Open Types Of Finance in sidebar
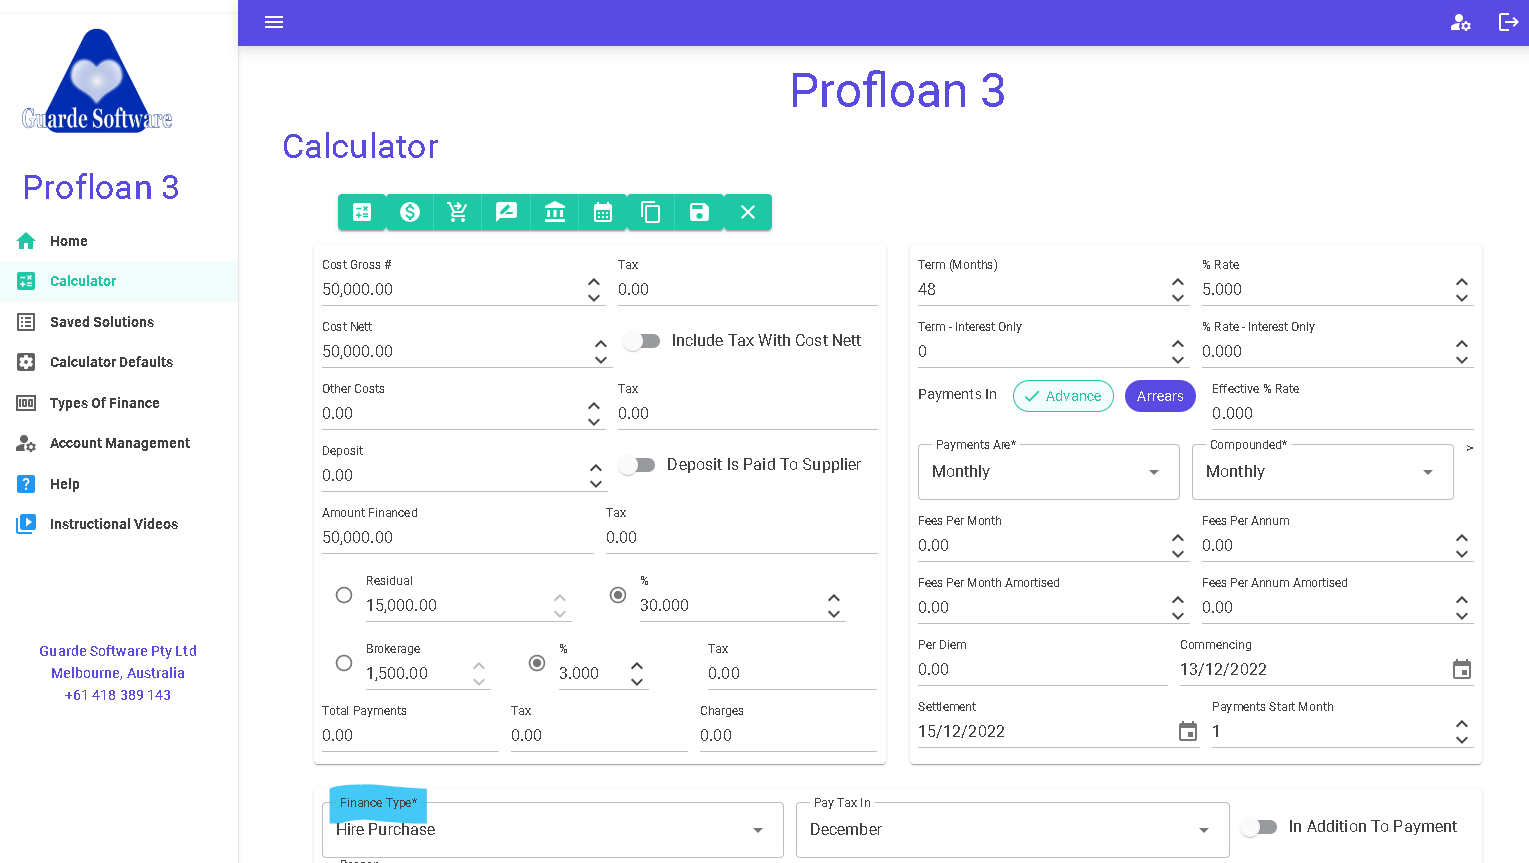 click(x=119, y=403)
